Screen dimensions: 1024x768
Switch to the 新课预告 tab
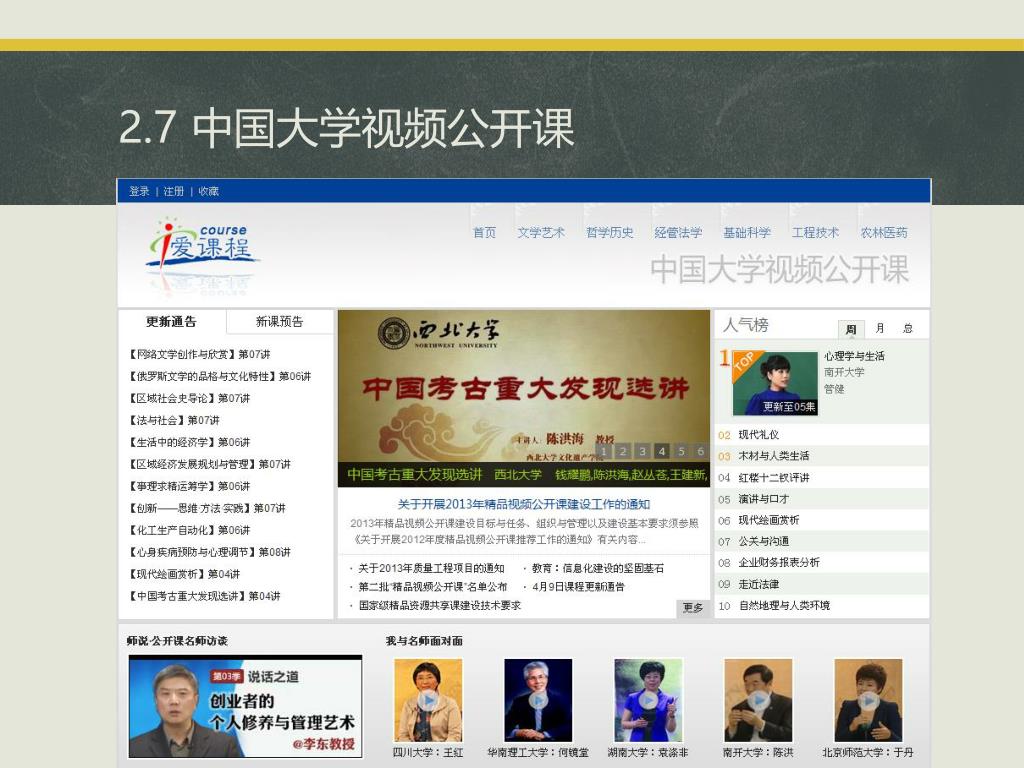point(280,322)
